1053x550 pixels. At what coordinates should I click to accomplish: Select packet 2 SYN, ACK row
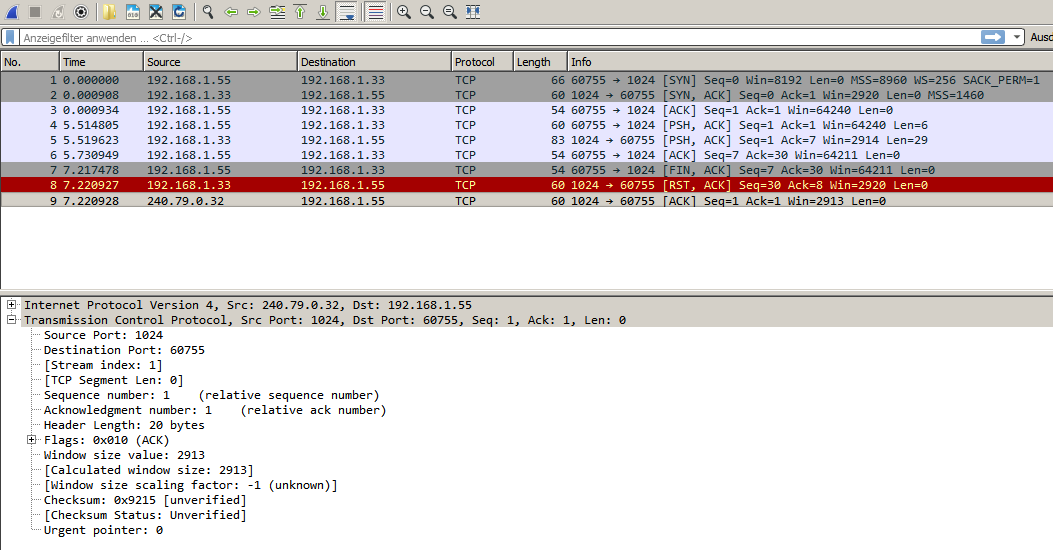point(526,95)
